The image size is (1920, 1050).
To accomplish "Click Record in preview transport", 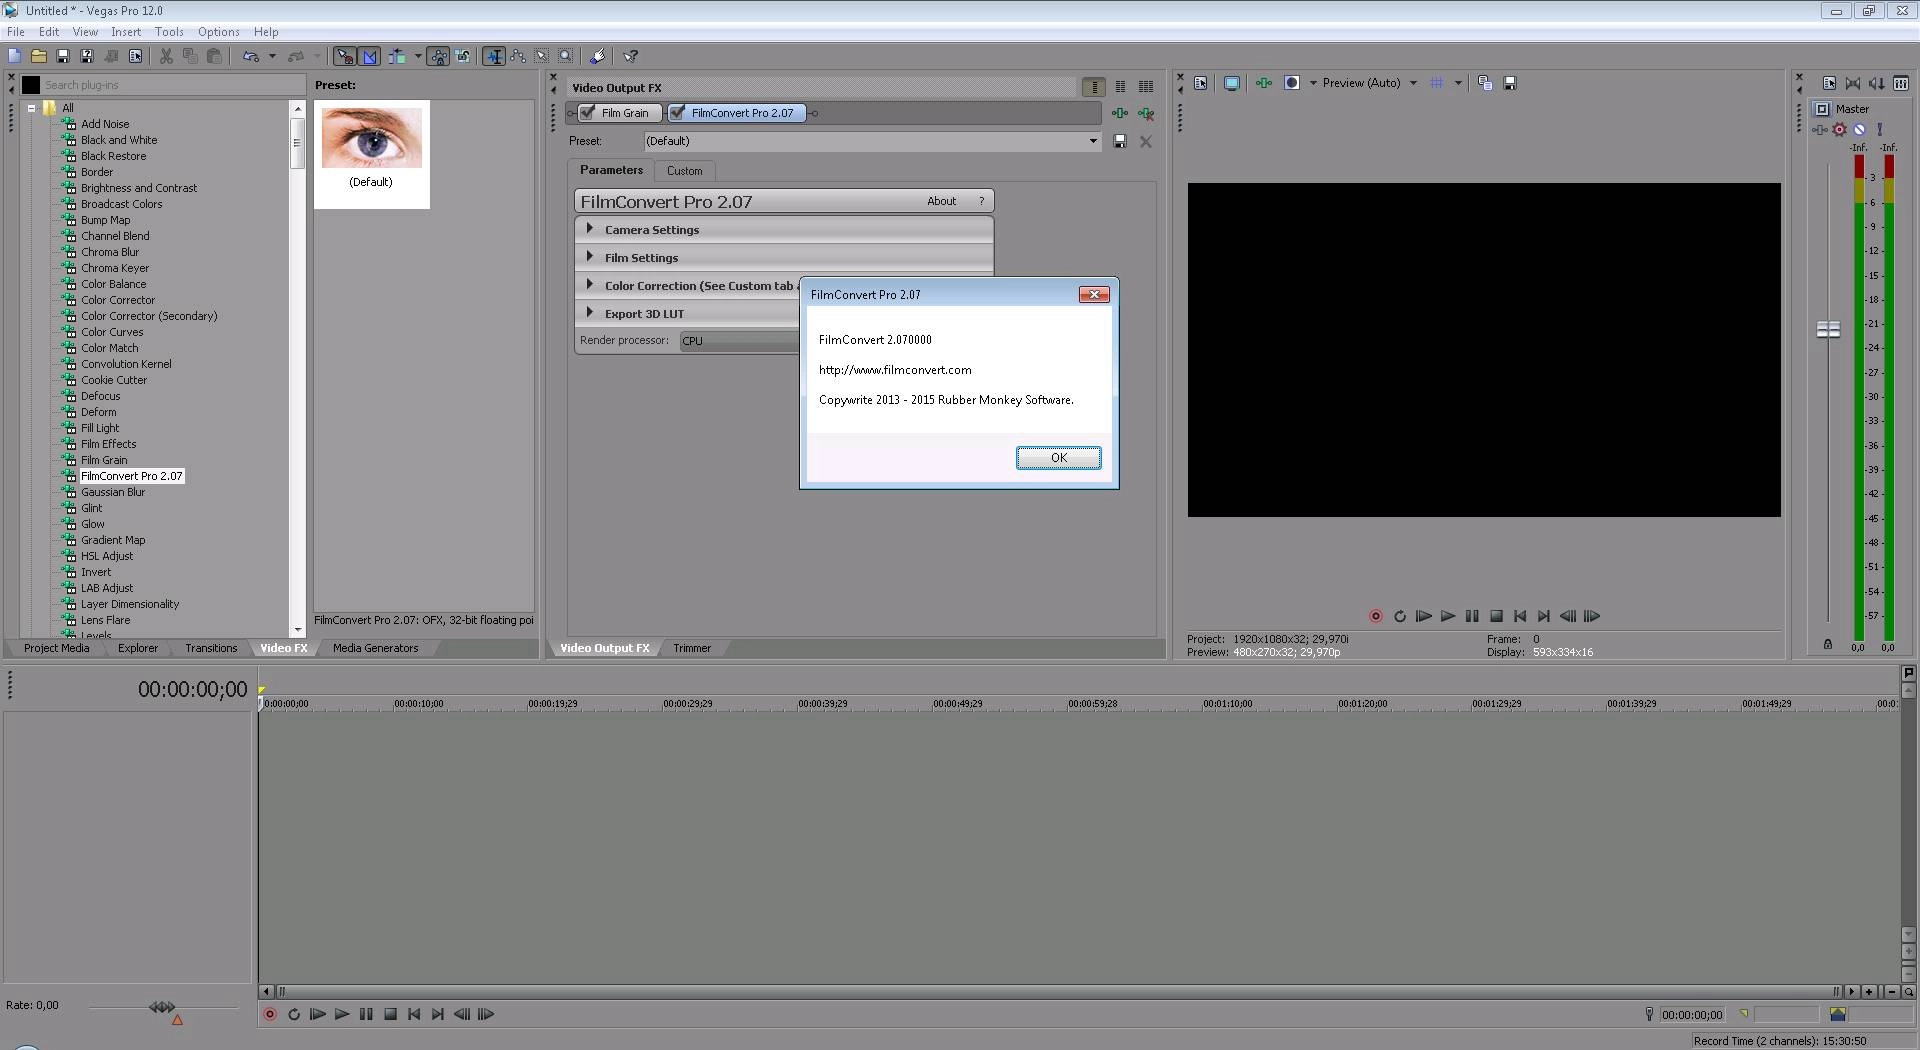I will 1376,616.
